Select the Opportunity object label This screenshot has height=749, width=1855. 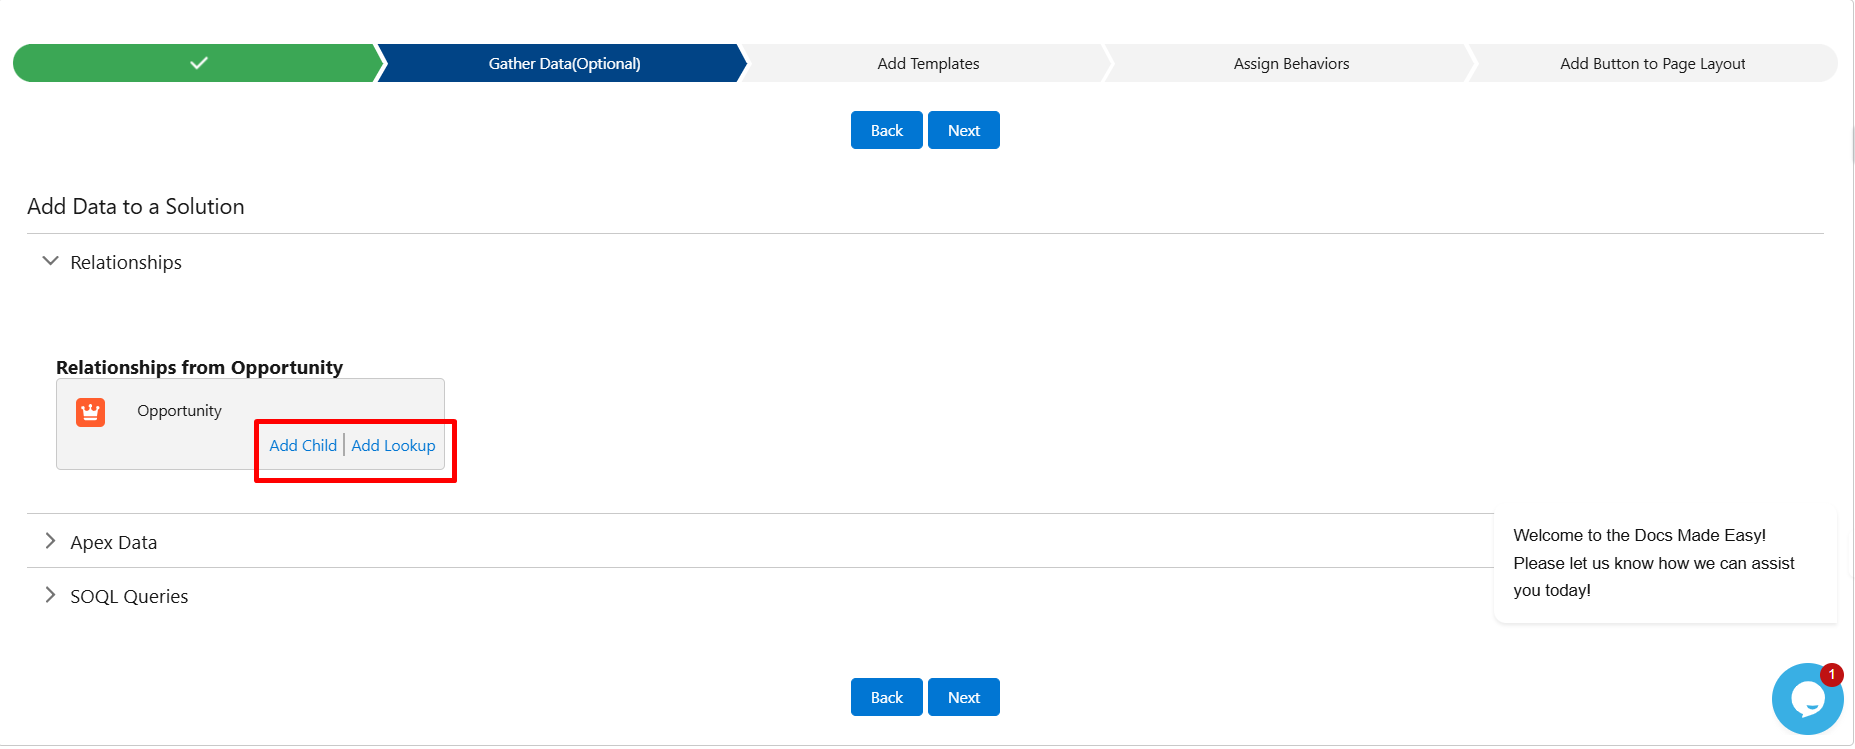pyautogui.click(x=179, y=411)
